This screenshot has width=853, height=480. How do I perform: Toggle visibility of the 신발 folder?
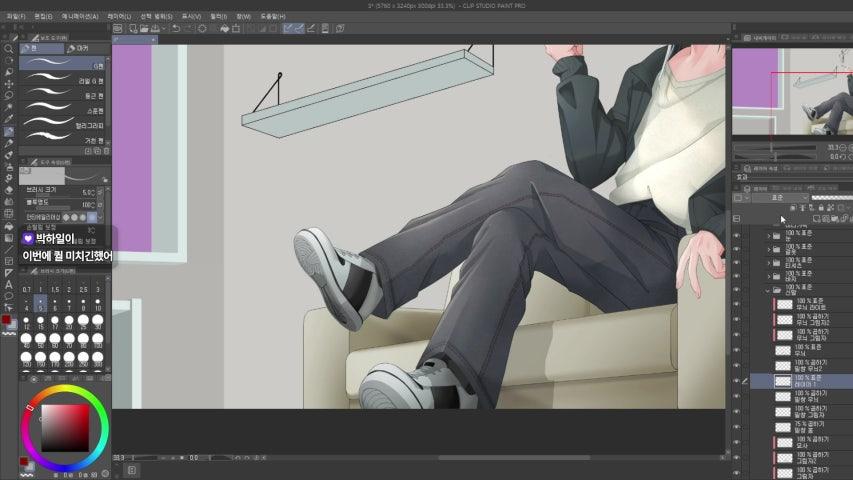tap(737, 290)
